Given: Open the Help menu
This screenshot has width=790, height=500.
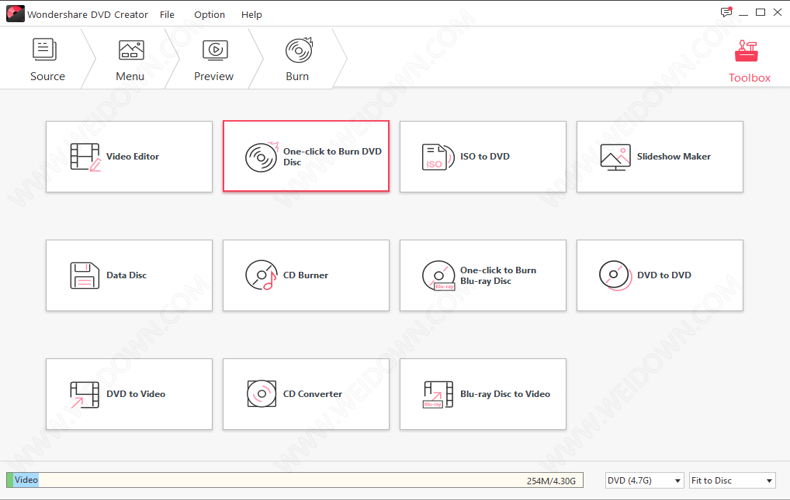Looking at the screenshot, I should point(252,15).
